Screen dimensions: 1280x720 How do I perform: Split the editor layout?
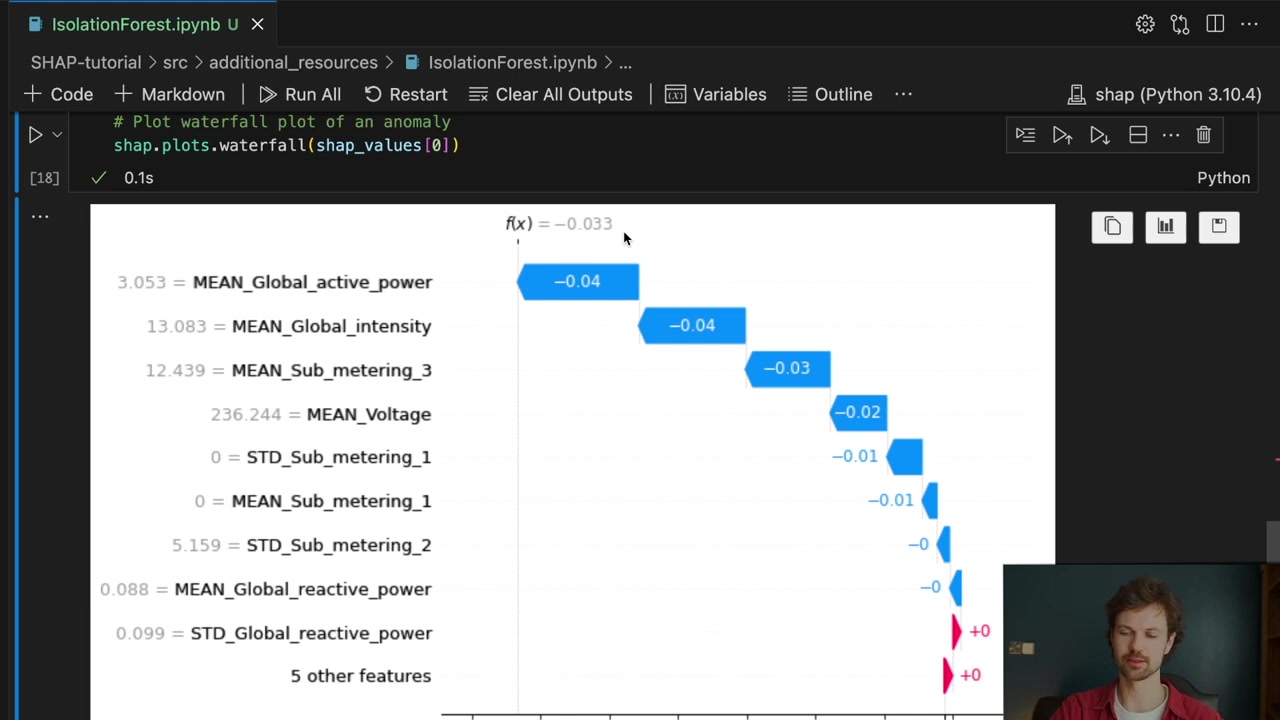pyautogui.click(x=1215, y=24)
